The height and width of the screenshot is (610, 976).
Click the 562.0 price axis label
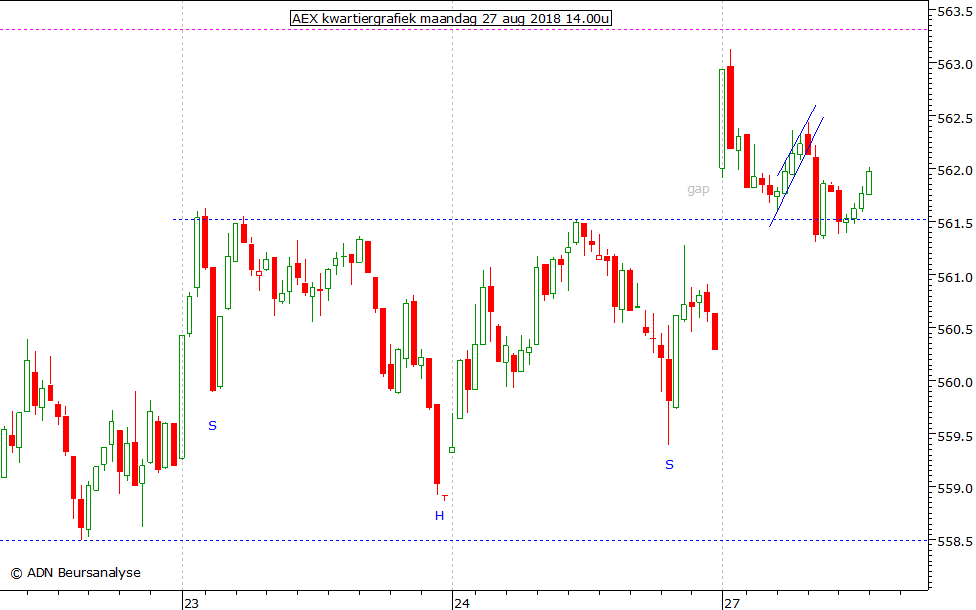tap(954, 171)
